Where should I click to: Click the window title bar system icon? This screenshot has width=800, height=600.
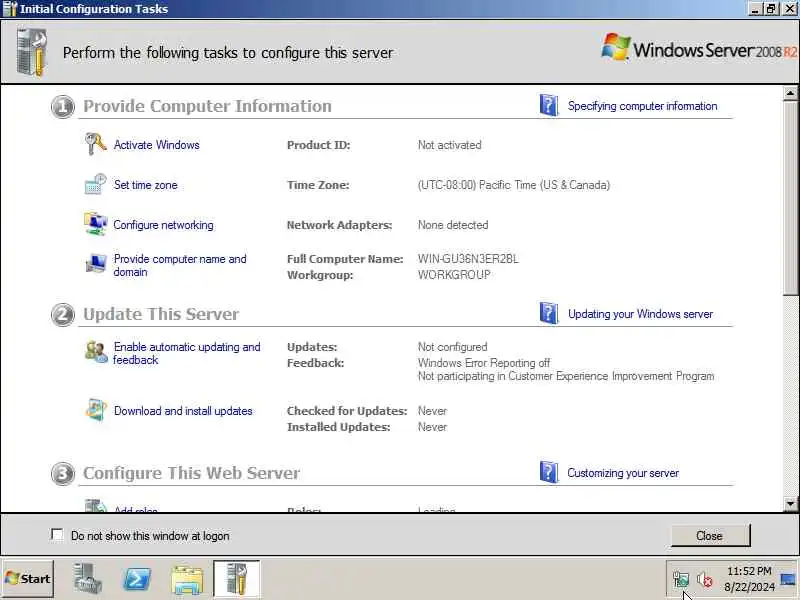tap(9, 9)
